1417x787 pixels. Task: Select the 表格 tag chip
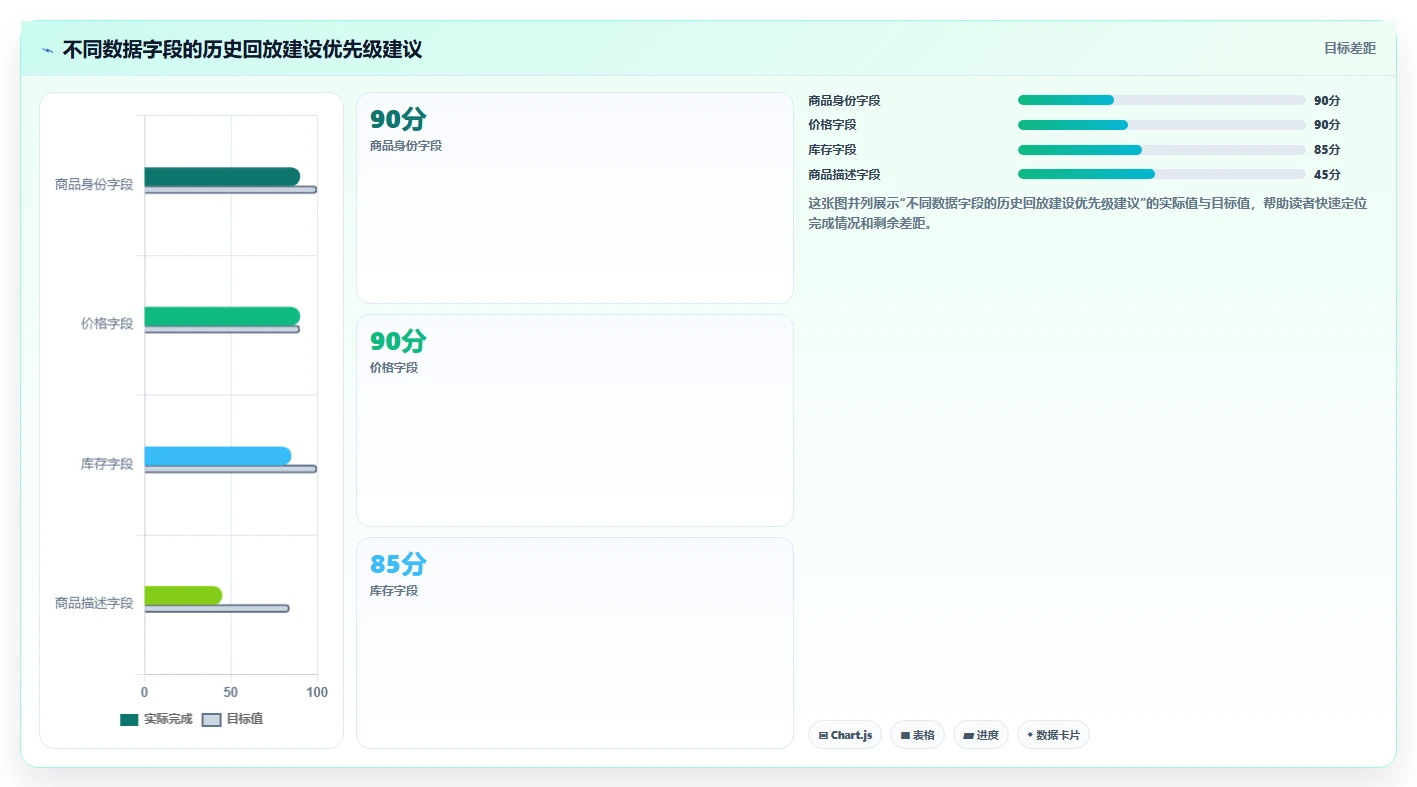click(917, 735)
